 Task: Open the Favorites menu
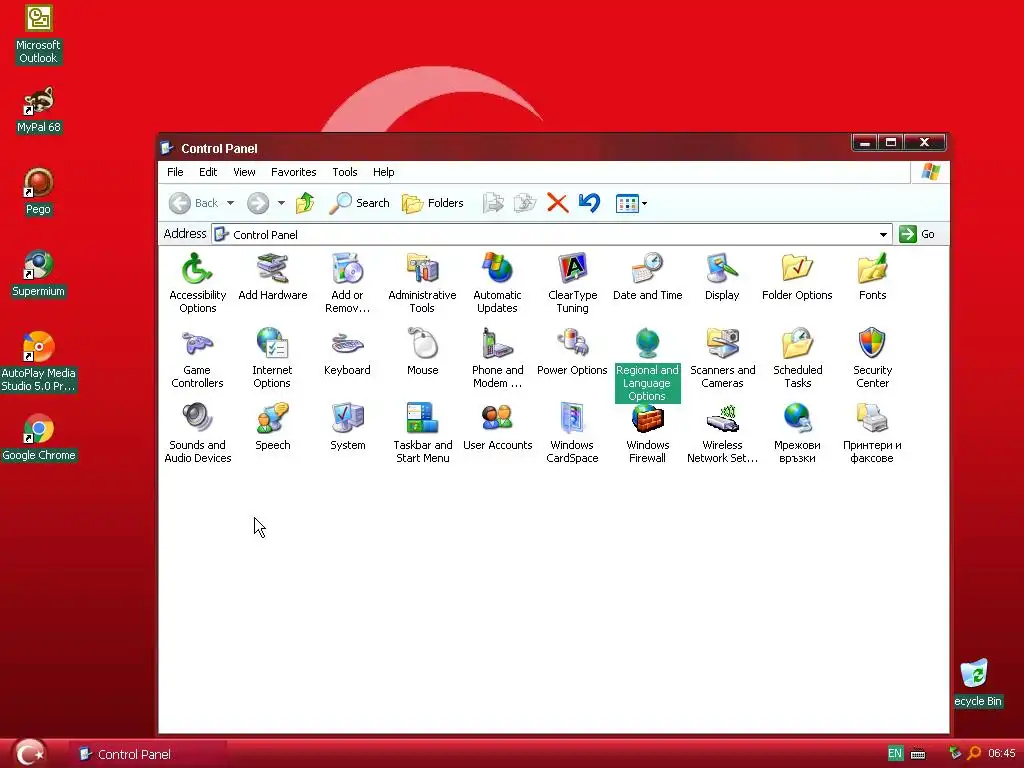pos(293,172)
